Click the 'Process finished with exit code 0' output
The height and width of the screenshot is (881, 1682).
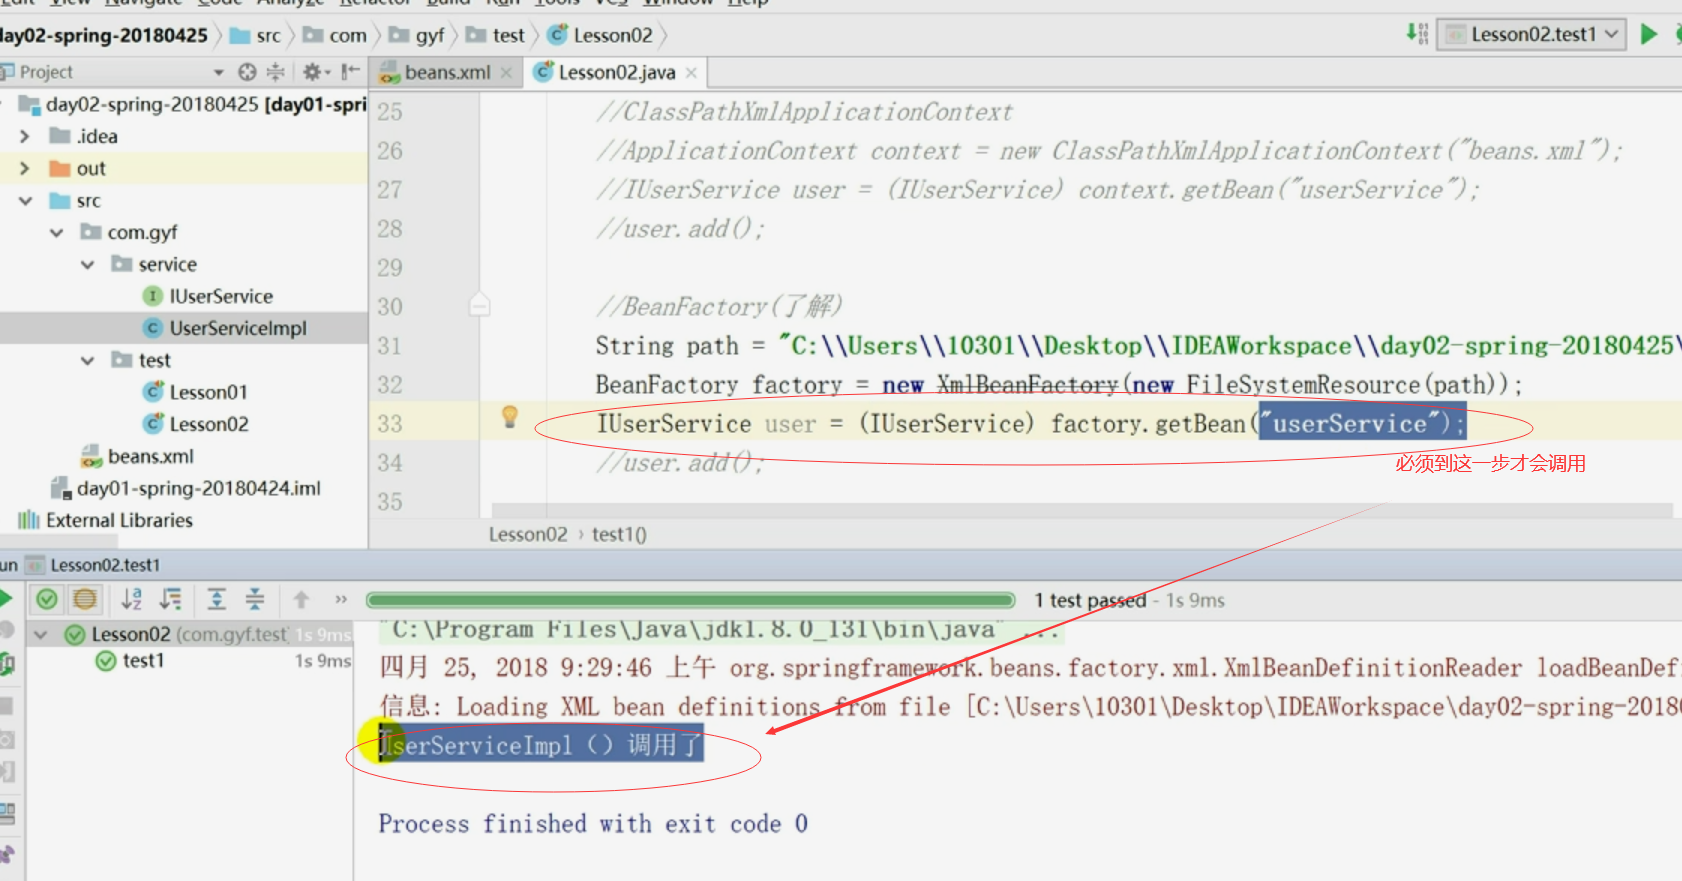(593, 824)
